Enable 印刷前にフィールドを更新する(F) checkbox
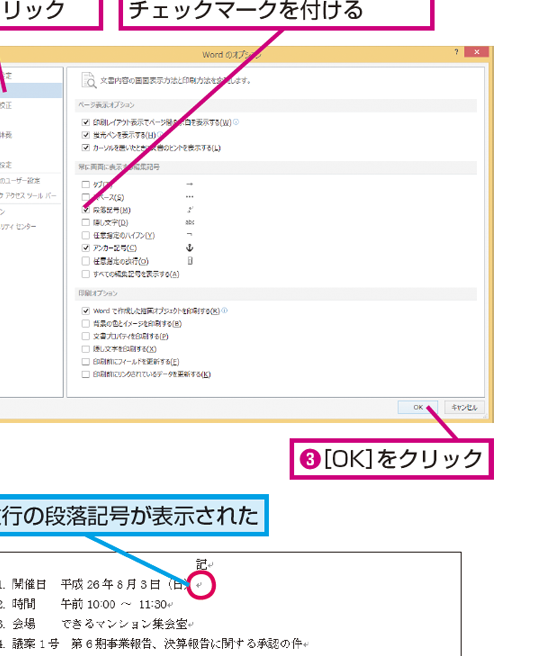 (x=86, y=361)
